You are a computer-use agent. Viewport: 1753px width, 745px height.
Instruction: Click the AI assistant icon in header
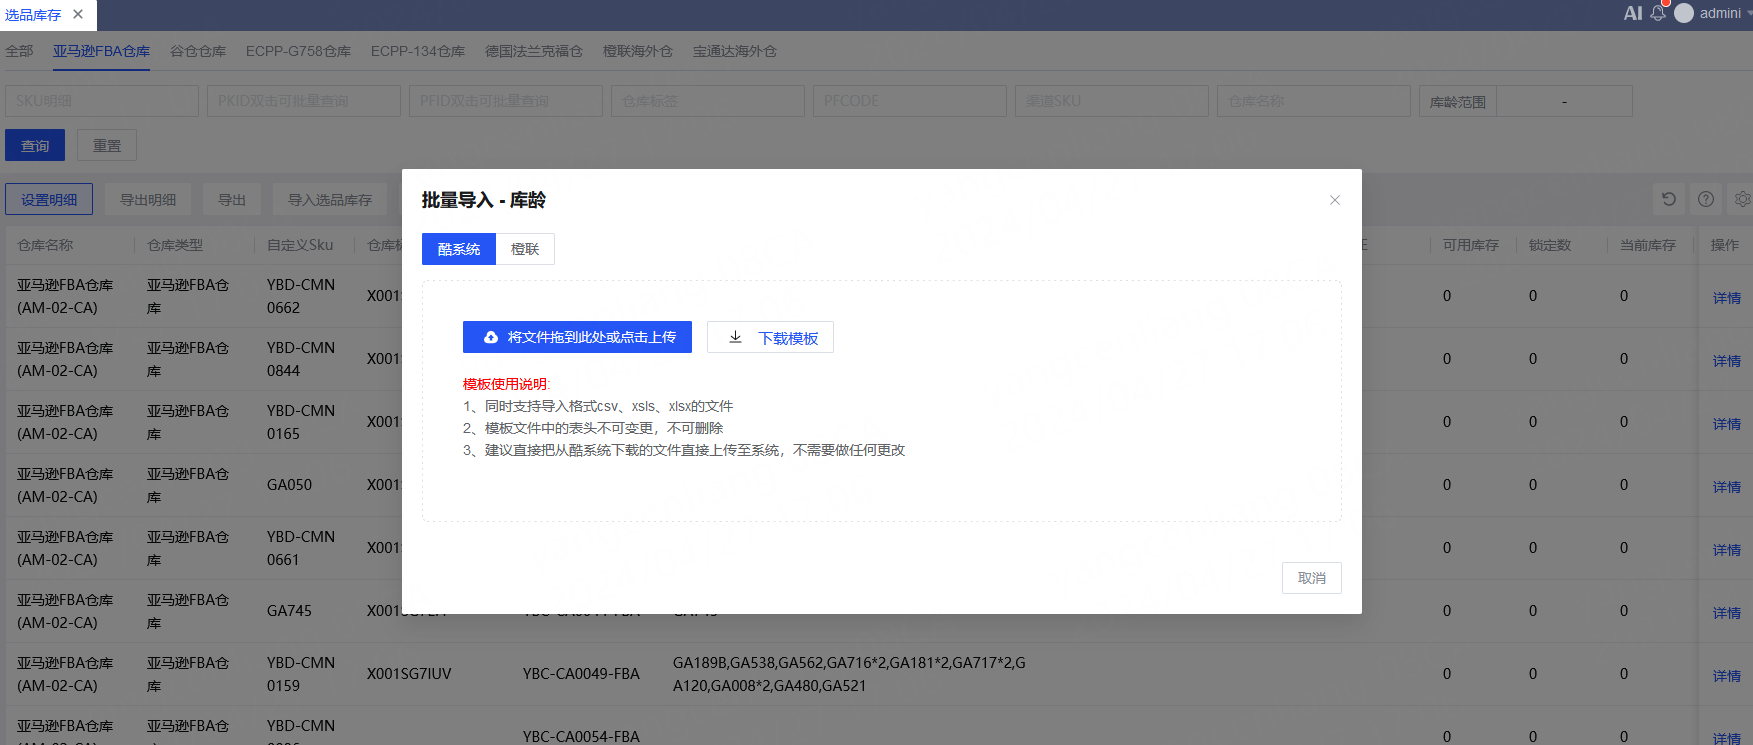point(1632,13)
